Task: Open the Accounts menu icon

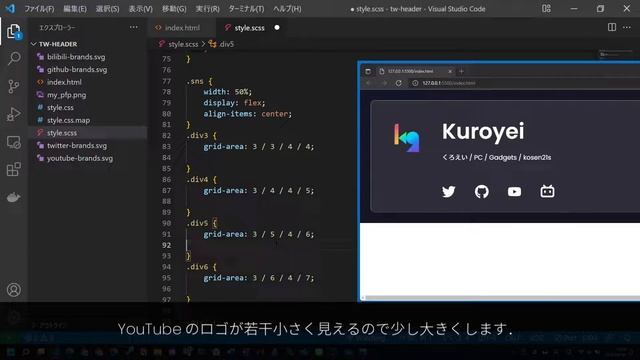Action: click(13, 290)
